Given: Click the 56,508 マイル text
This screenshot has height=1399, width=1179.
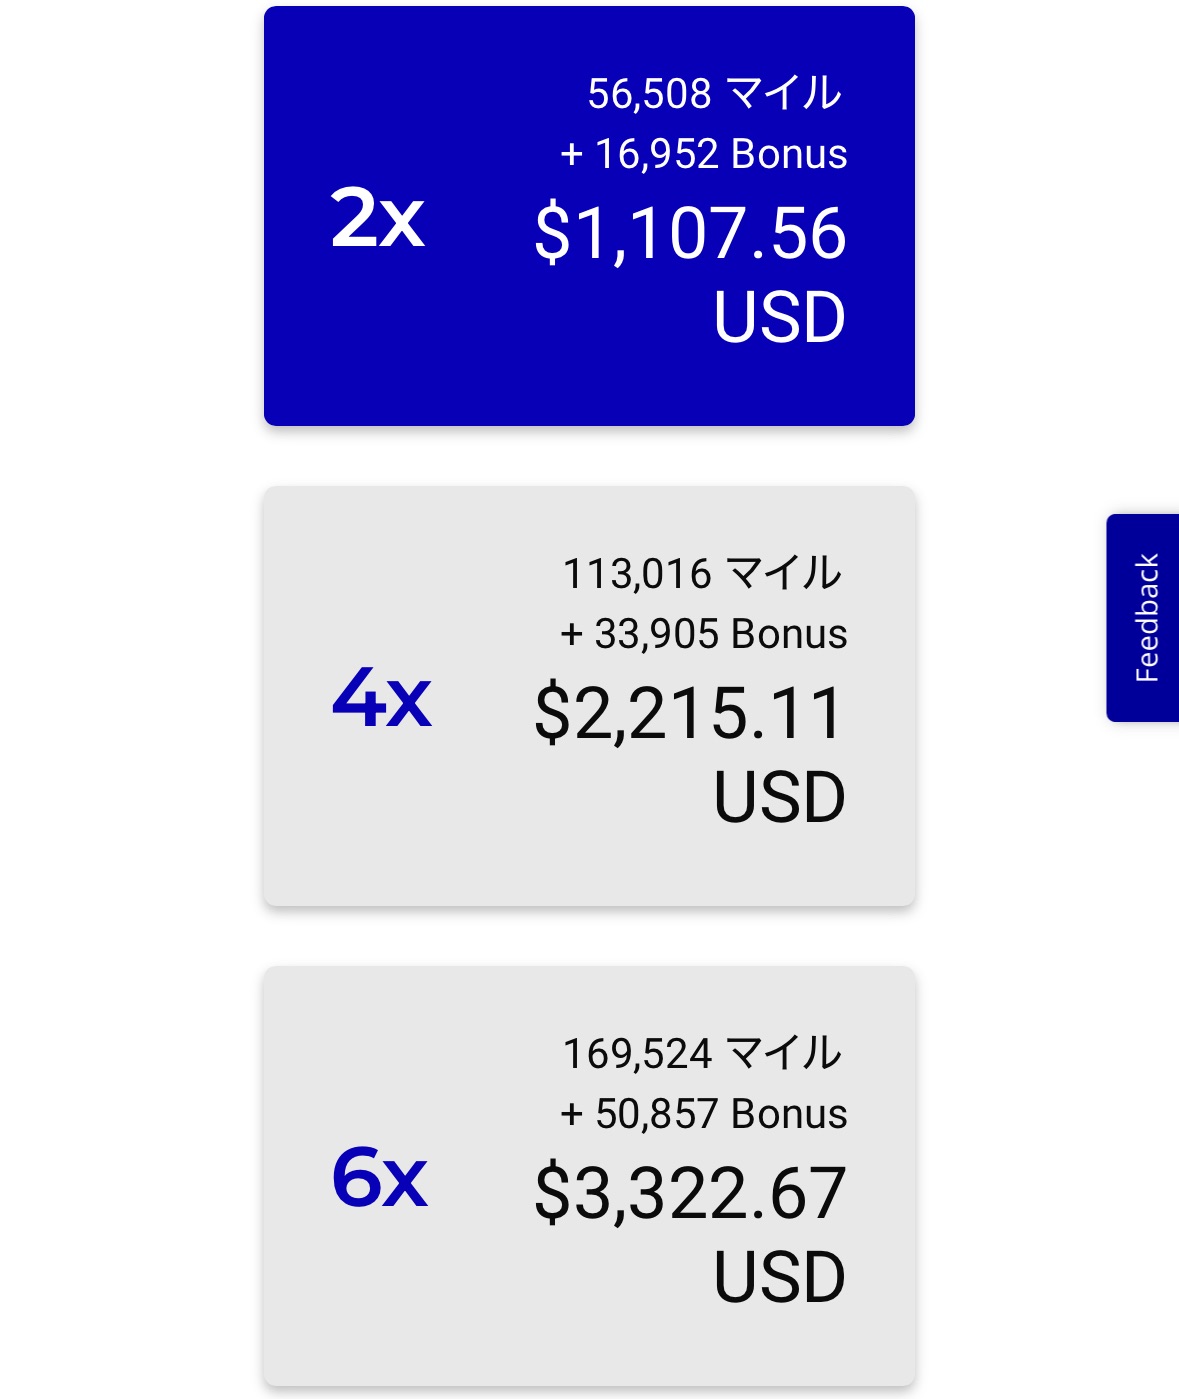Looking at the screenshot, I should pos(714,94).
